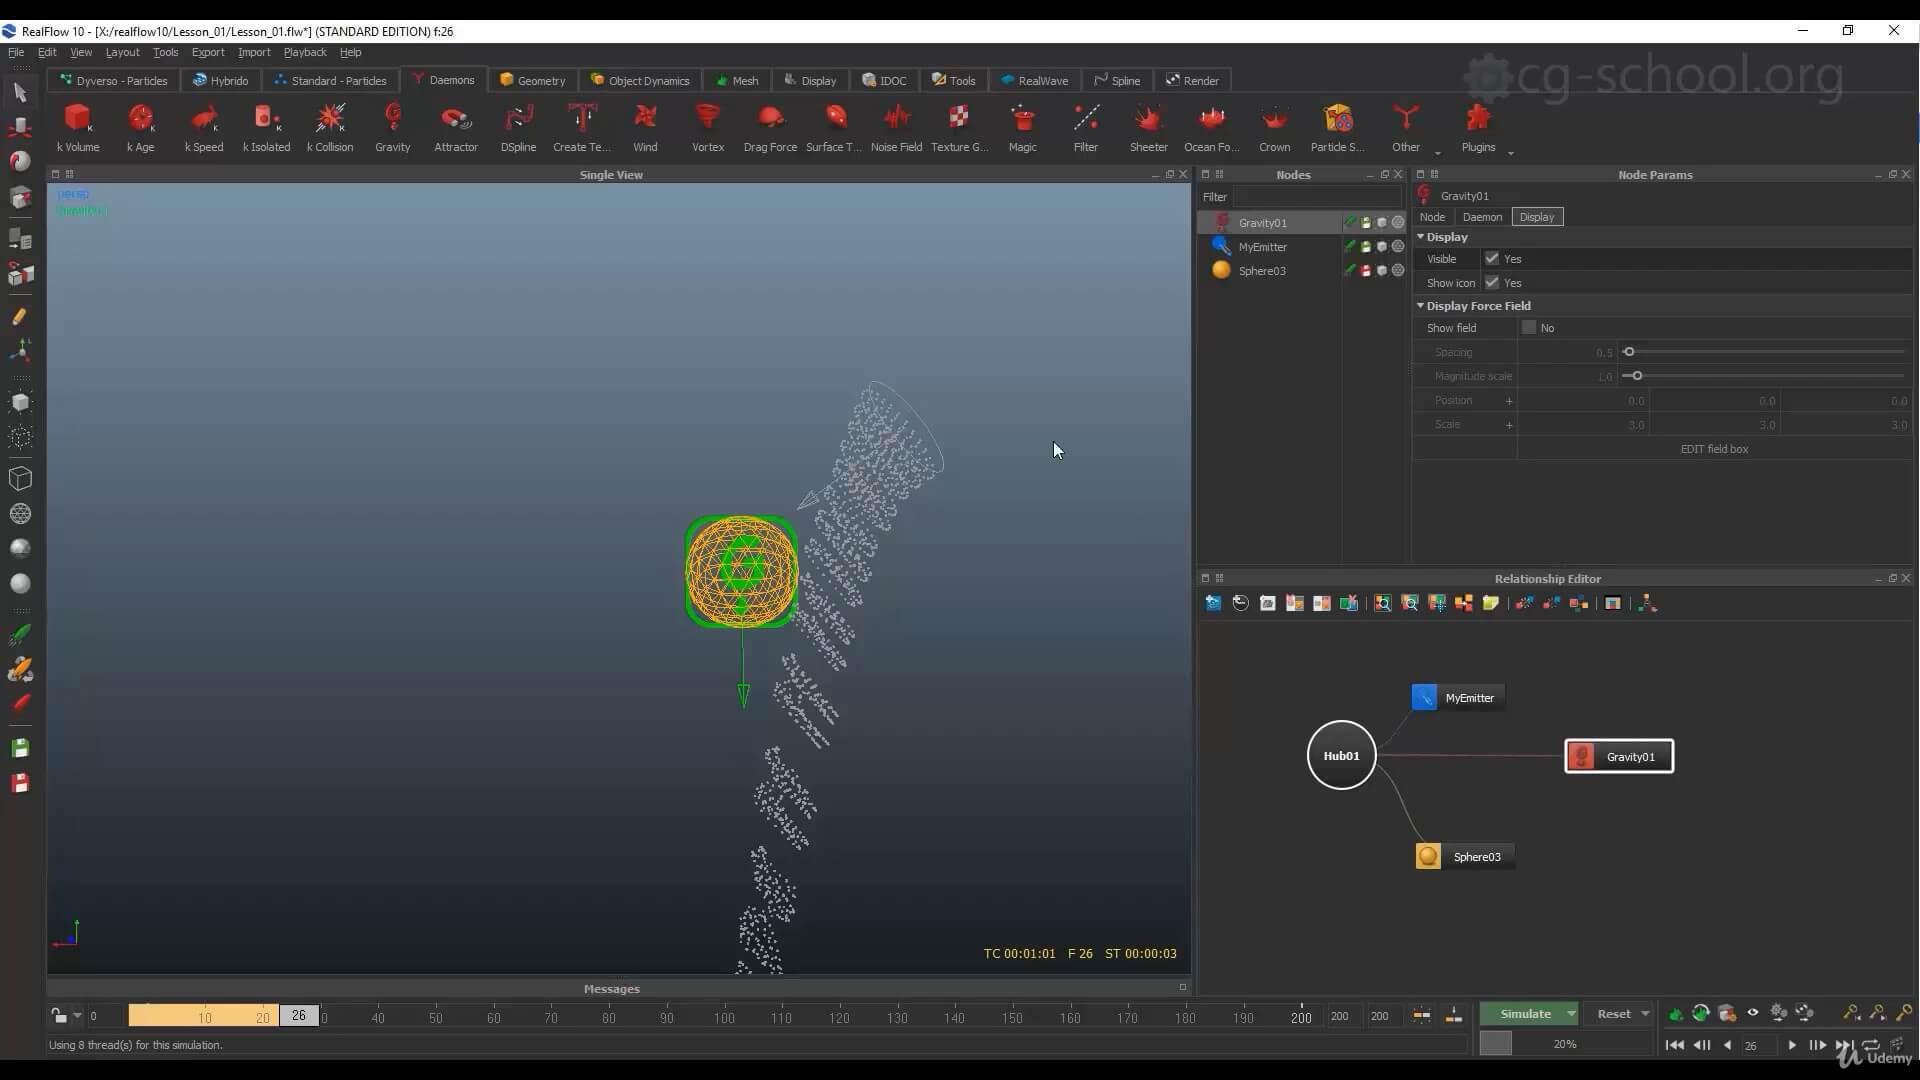Add a k Age daemon
Viewport: 1920px width, 1080px height.
point(141,127)
